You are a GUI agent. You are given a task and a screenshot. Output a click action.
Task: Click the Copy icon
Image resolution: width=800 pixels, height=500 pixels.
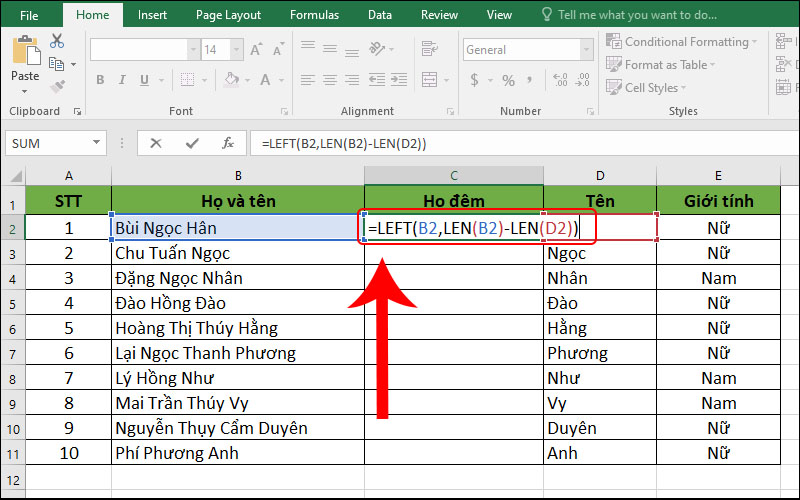(56, 64)
